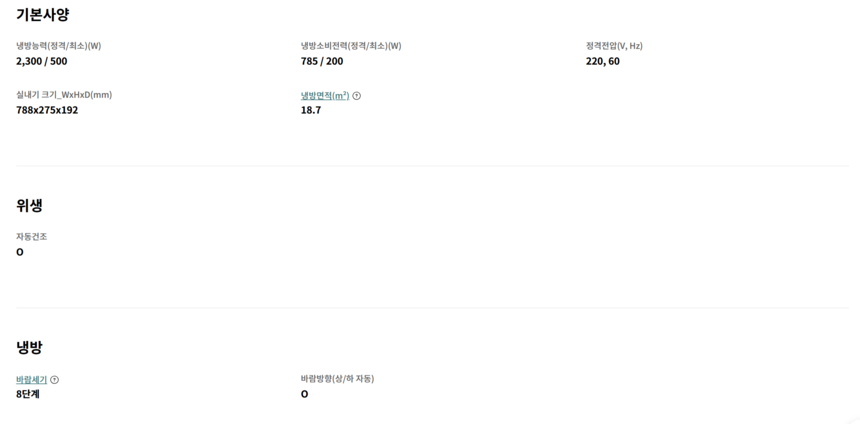The image size is (860, 424).
Task: Click the 788x275x192 dimension value
Action: point(47,110)
